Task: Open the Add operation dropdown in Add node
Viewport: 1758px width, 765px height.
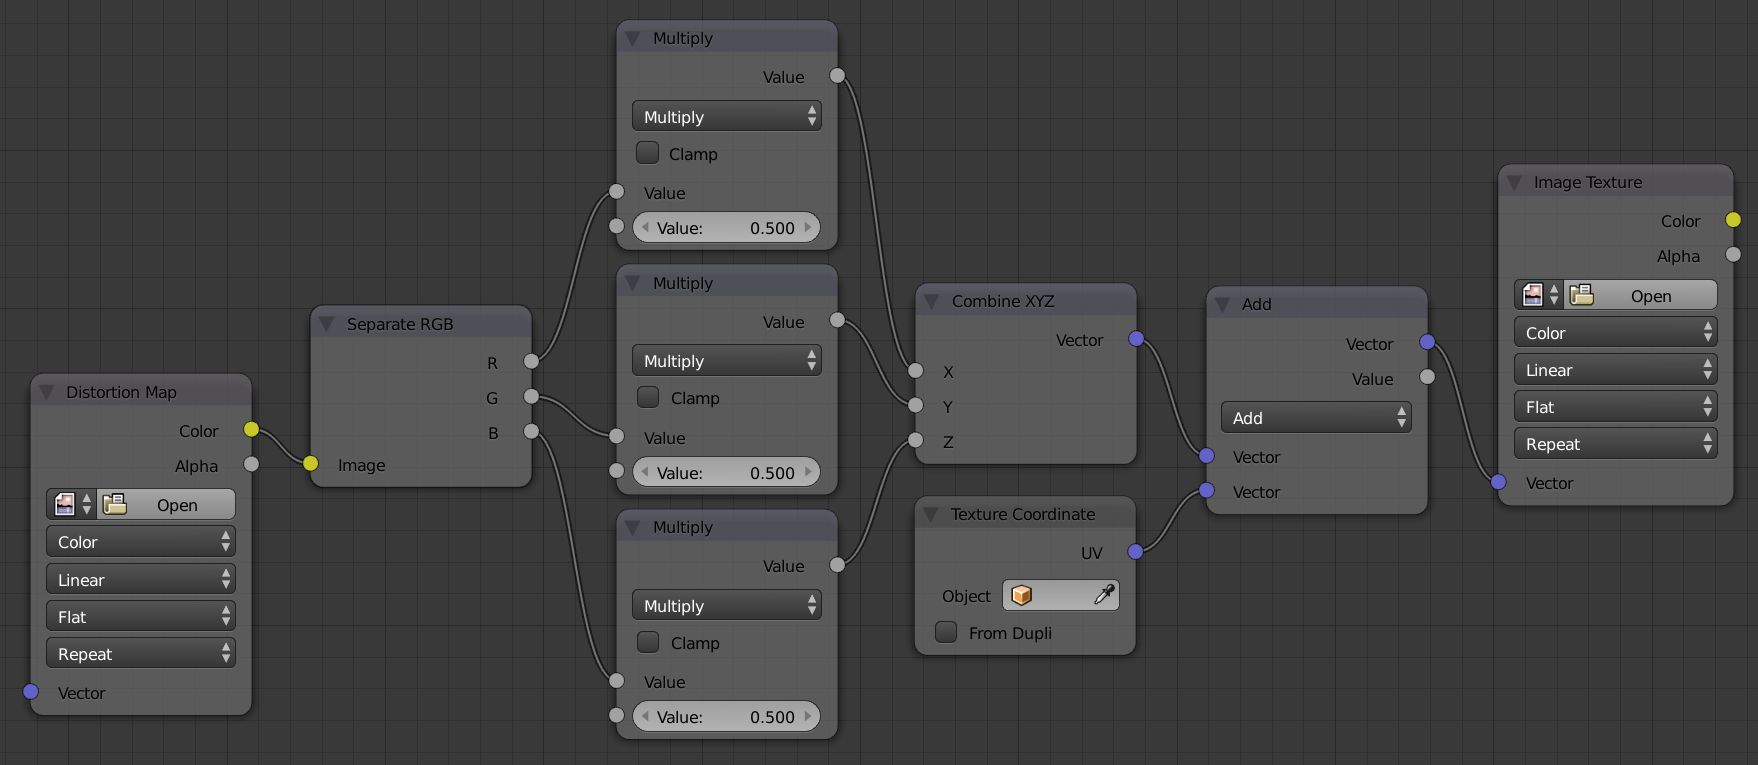Action: pos(1316,417)
